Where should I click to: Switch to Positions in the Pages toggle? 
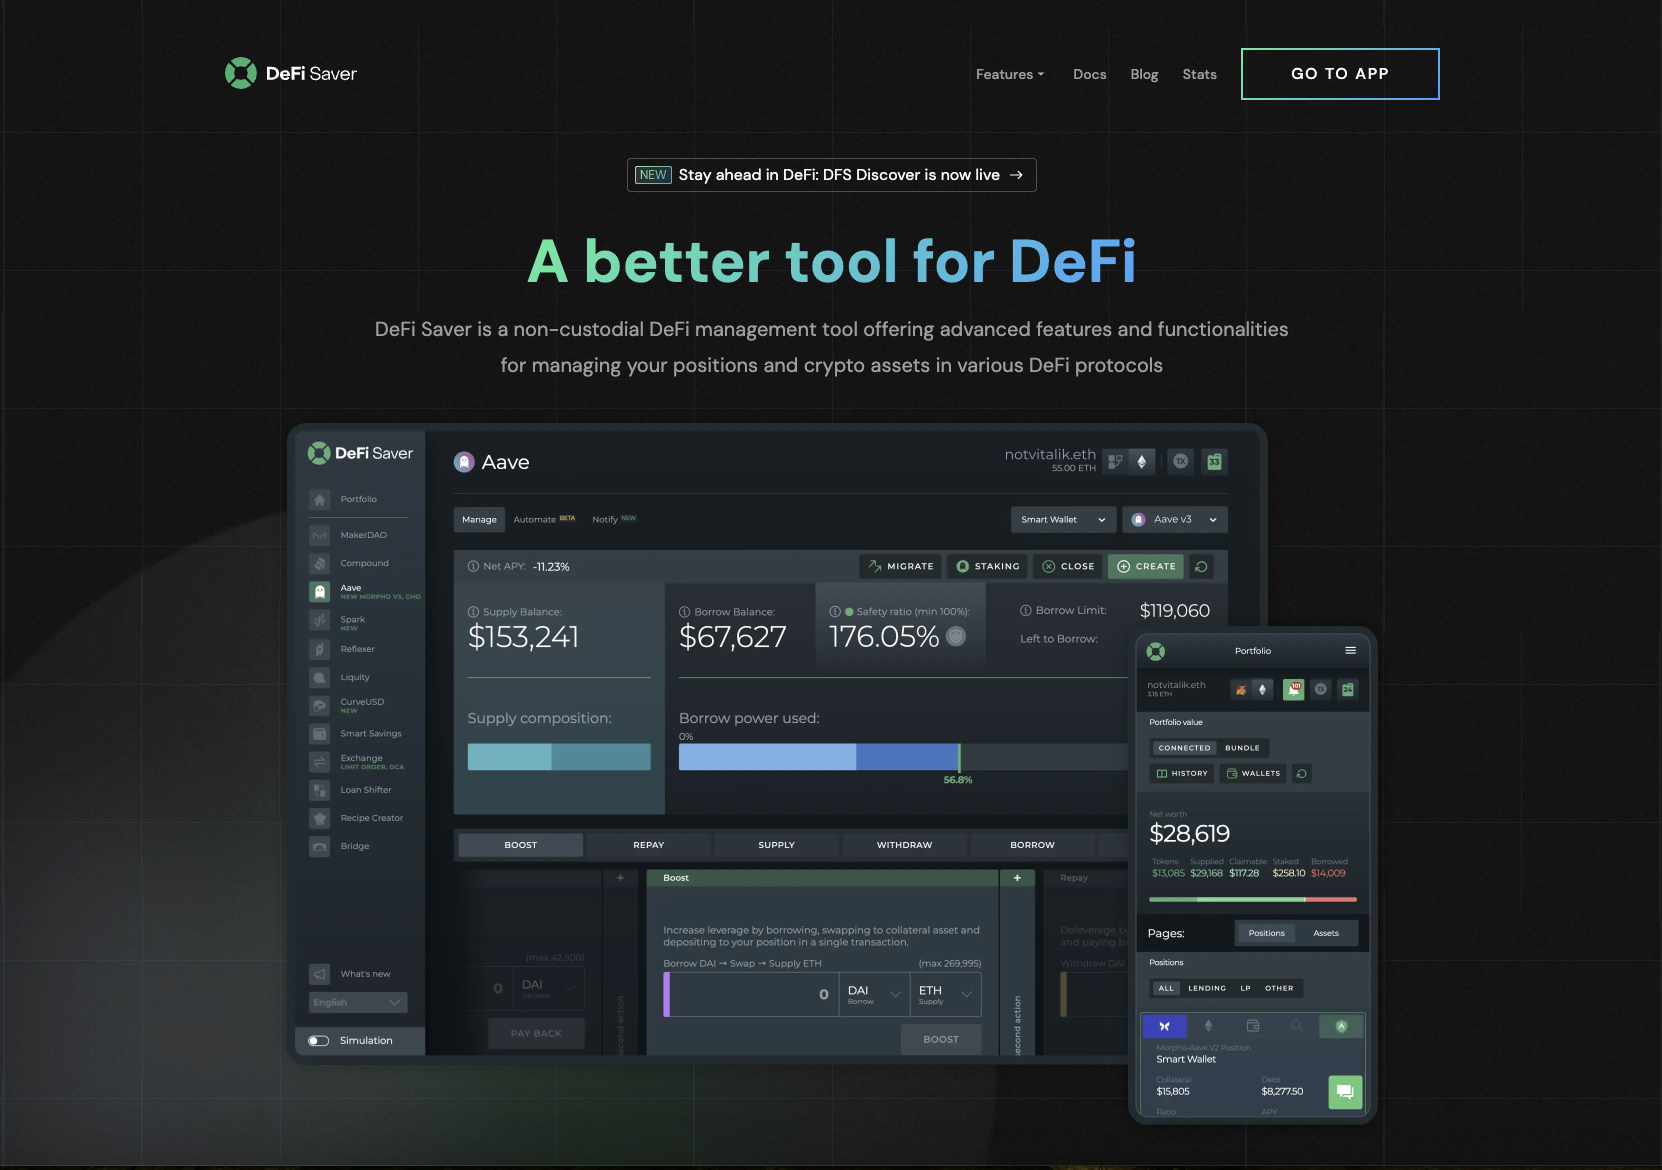click(1266, 933)
